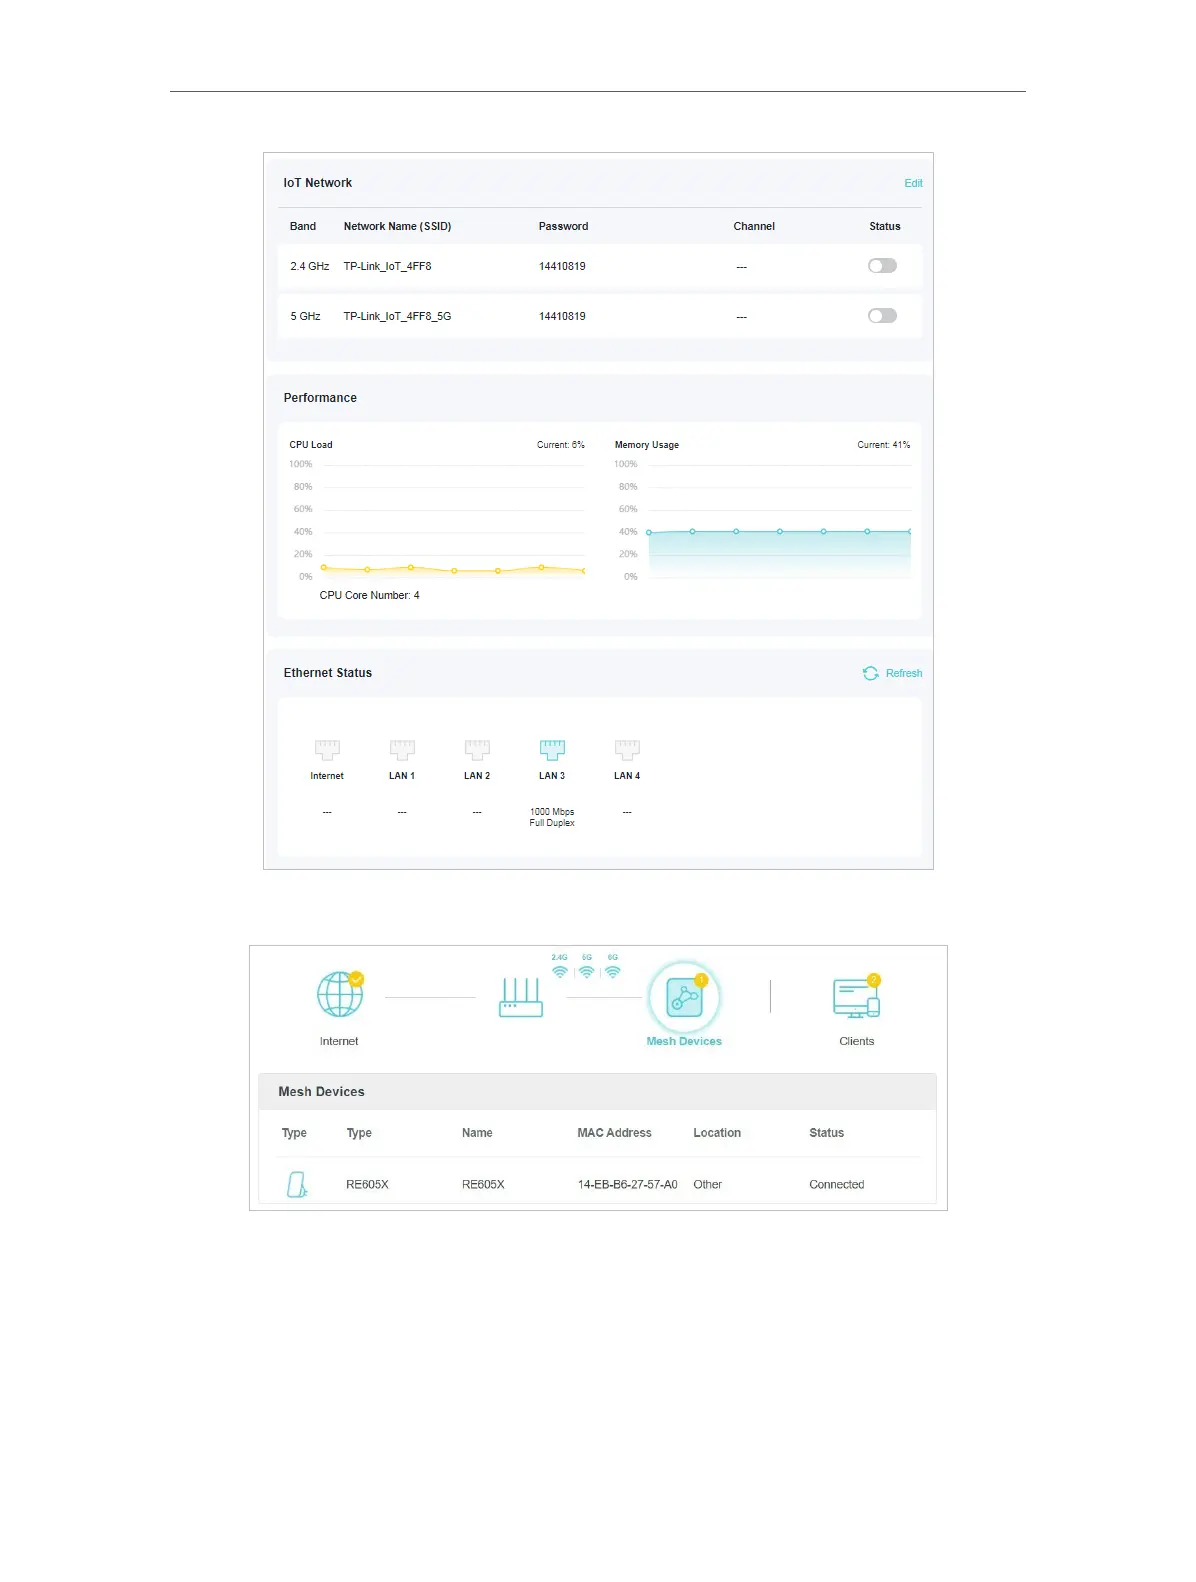This screenshot has height=1582, width=1196.
Task: Click the LAN 1 port icon
Action: pyautogui.click(x=402, y=750)
